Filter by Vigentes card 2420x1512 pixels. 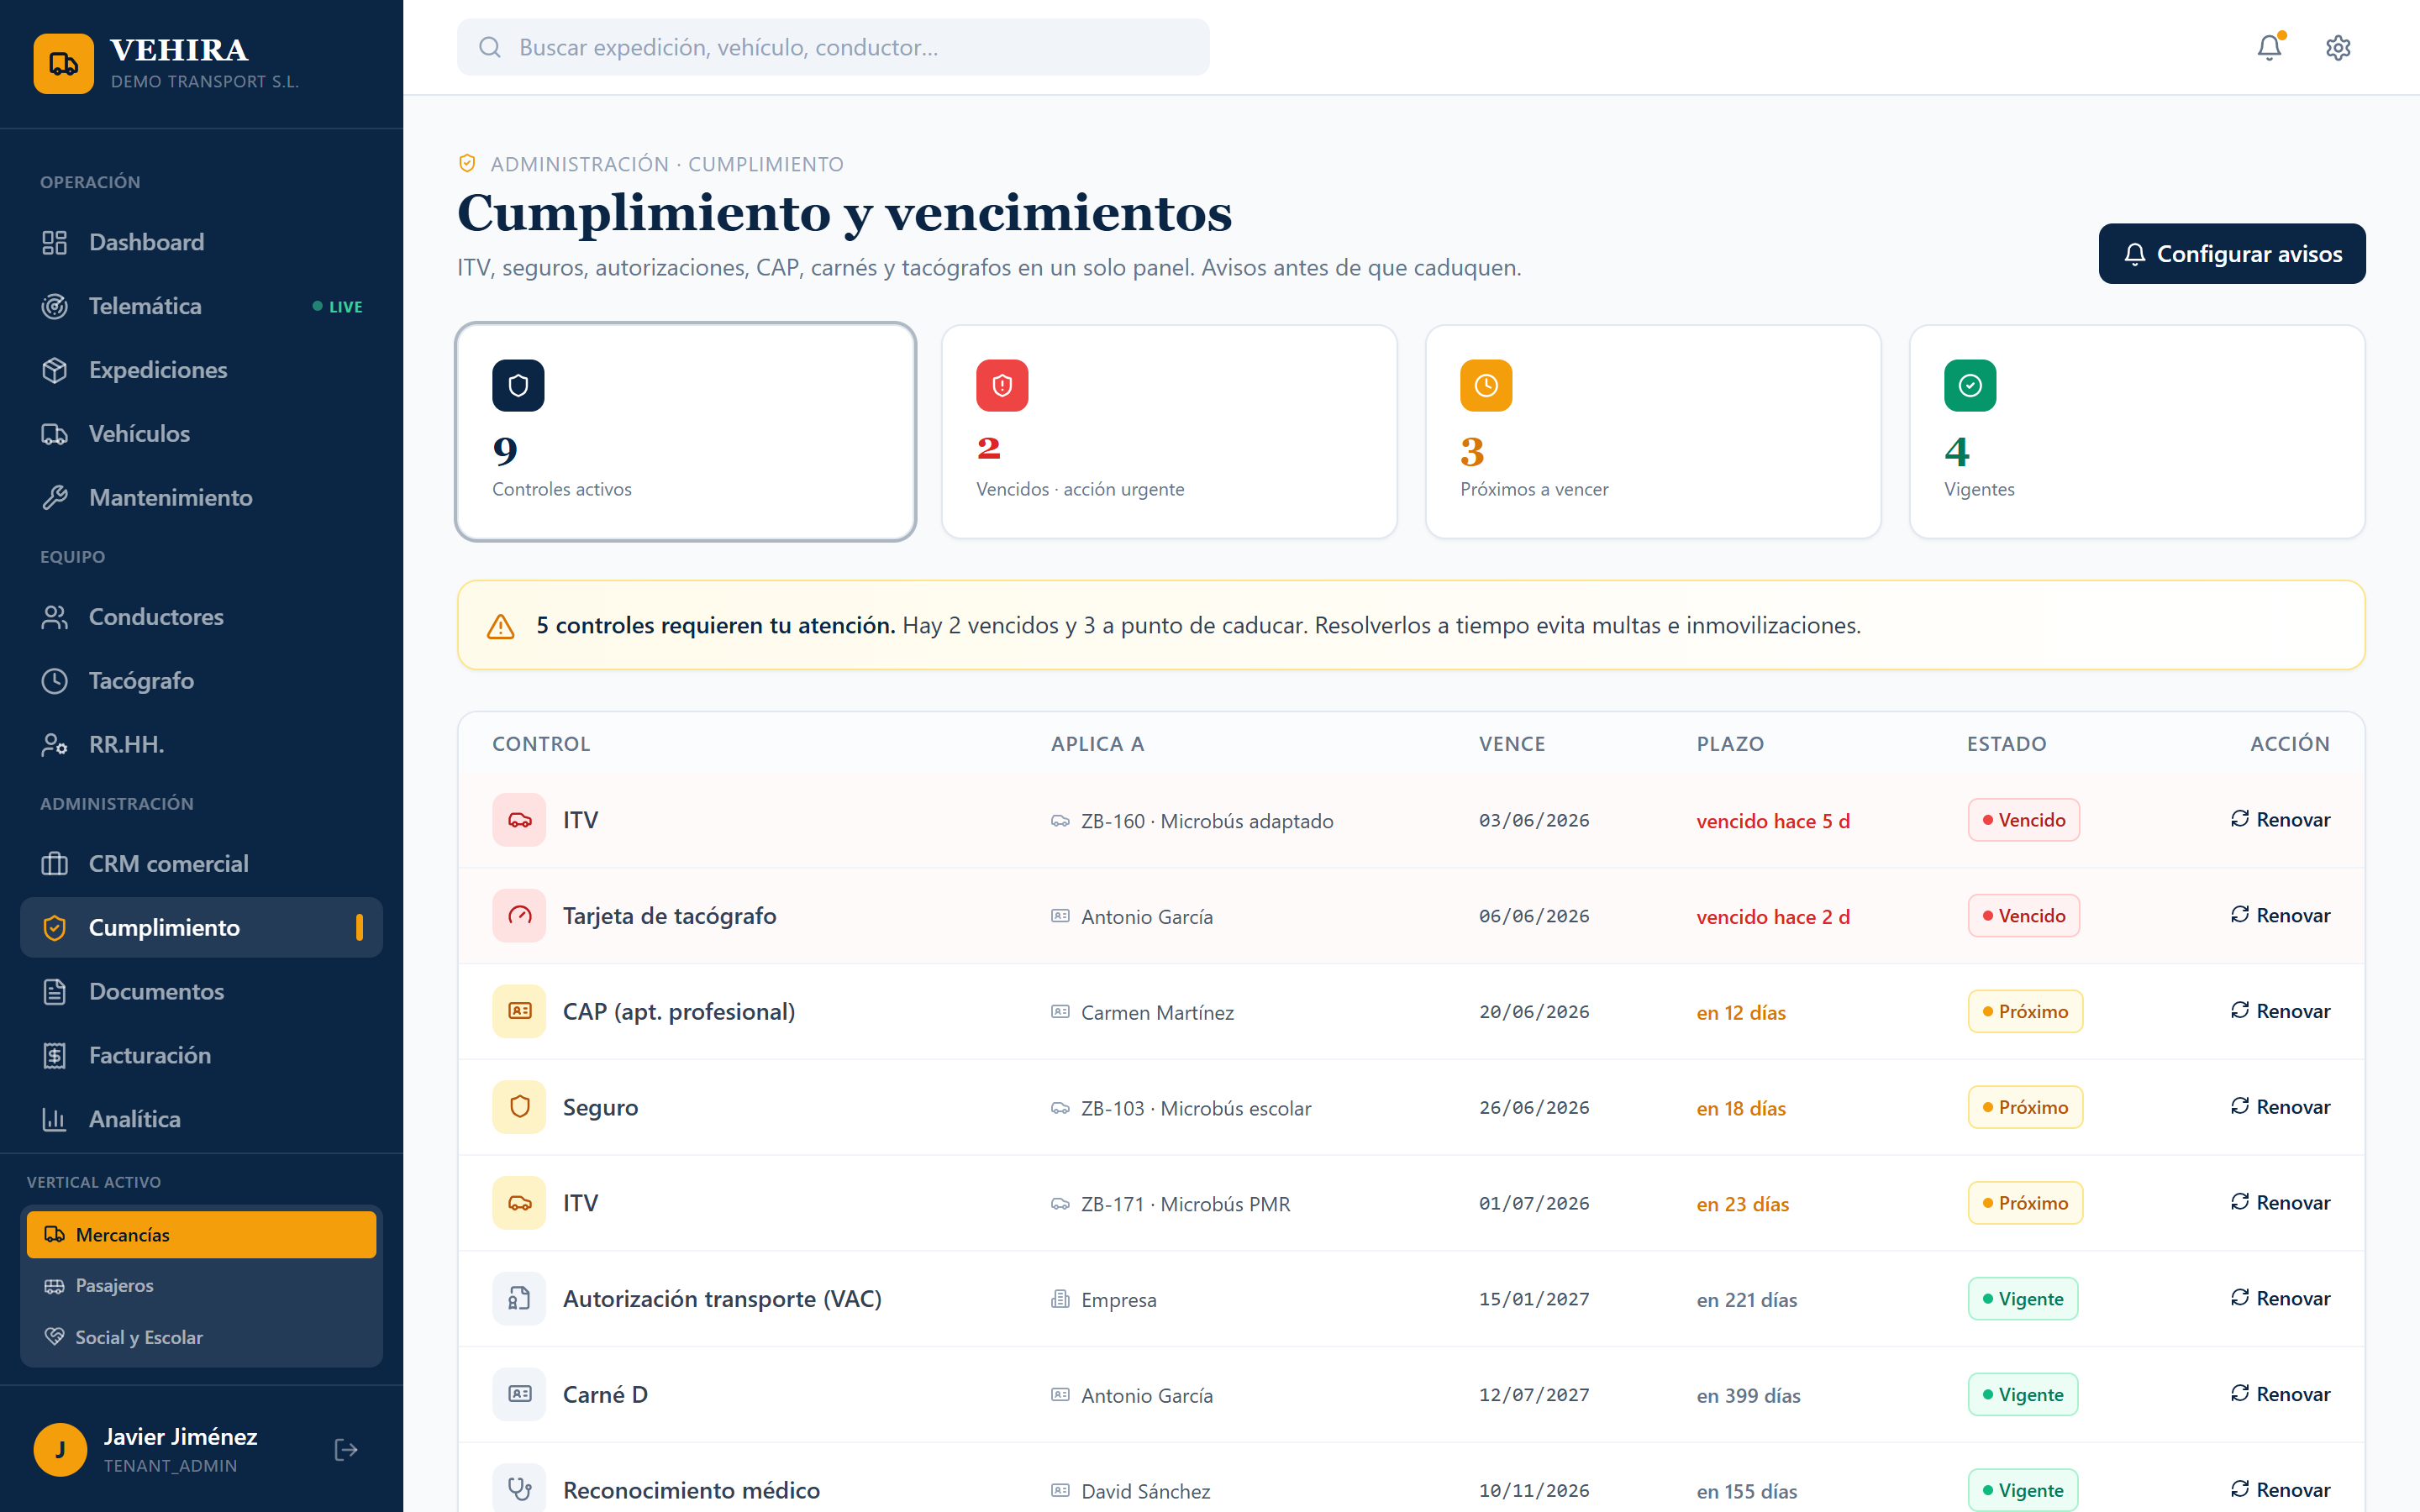pos(2137,432)
